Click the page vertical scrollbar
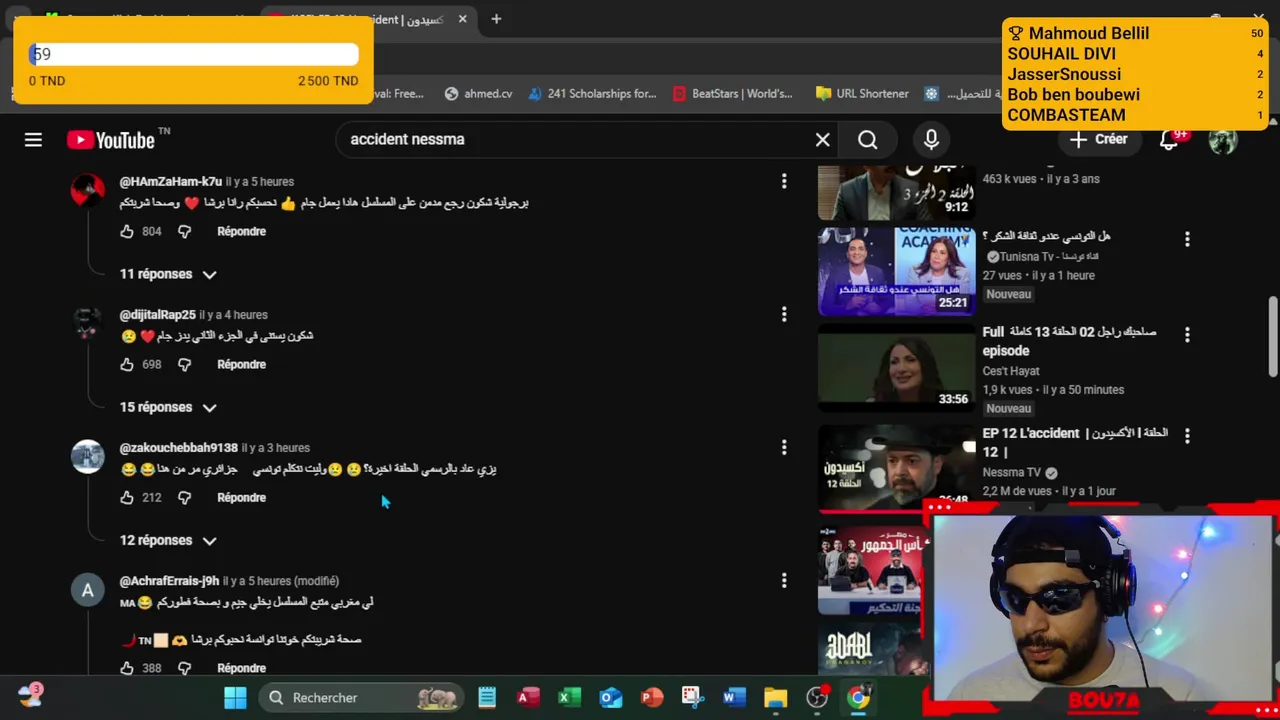The height and width of the screenshot is (720, 1280). (1273, 335)
